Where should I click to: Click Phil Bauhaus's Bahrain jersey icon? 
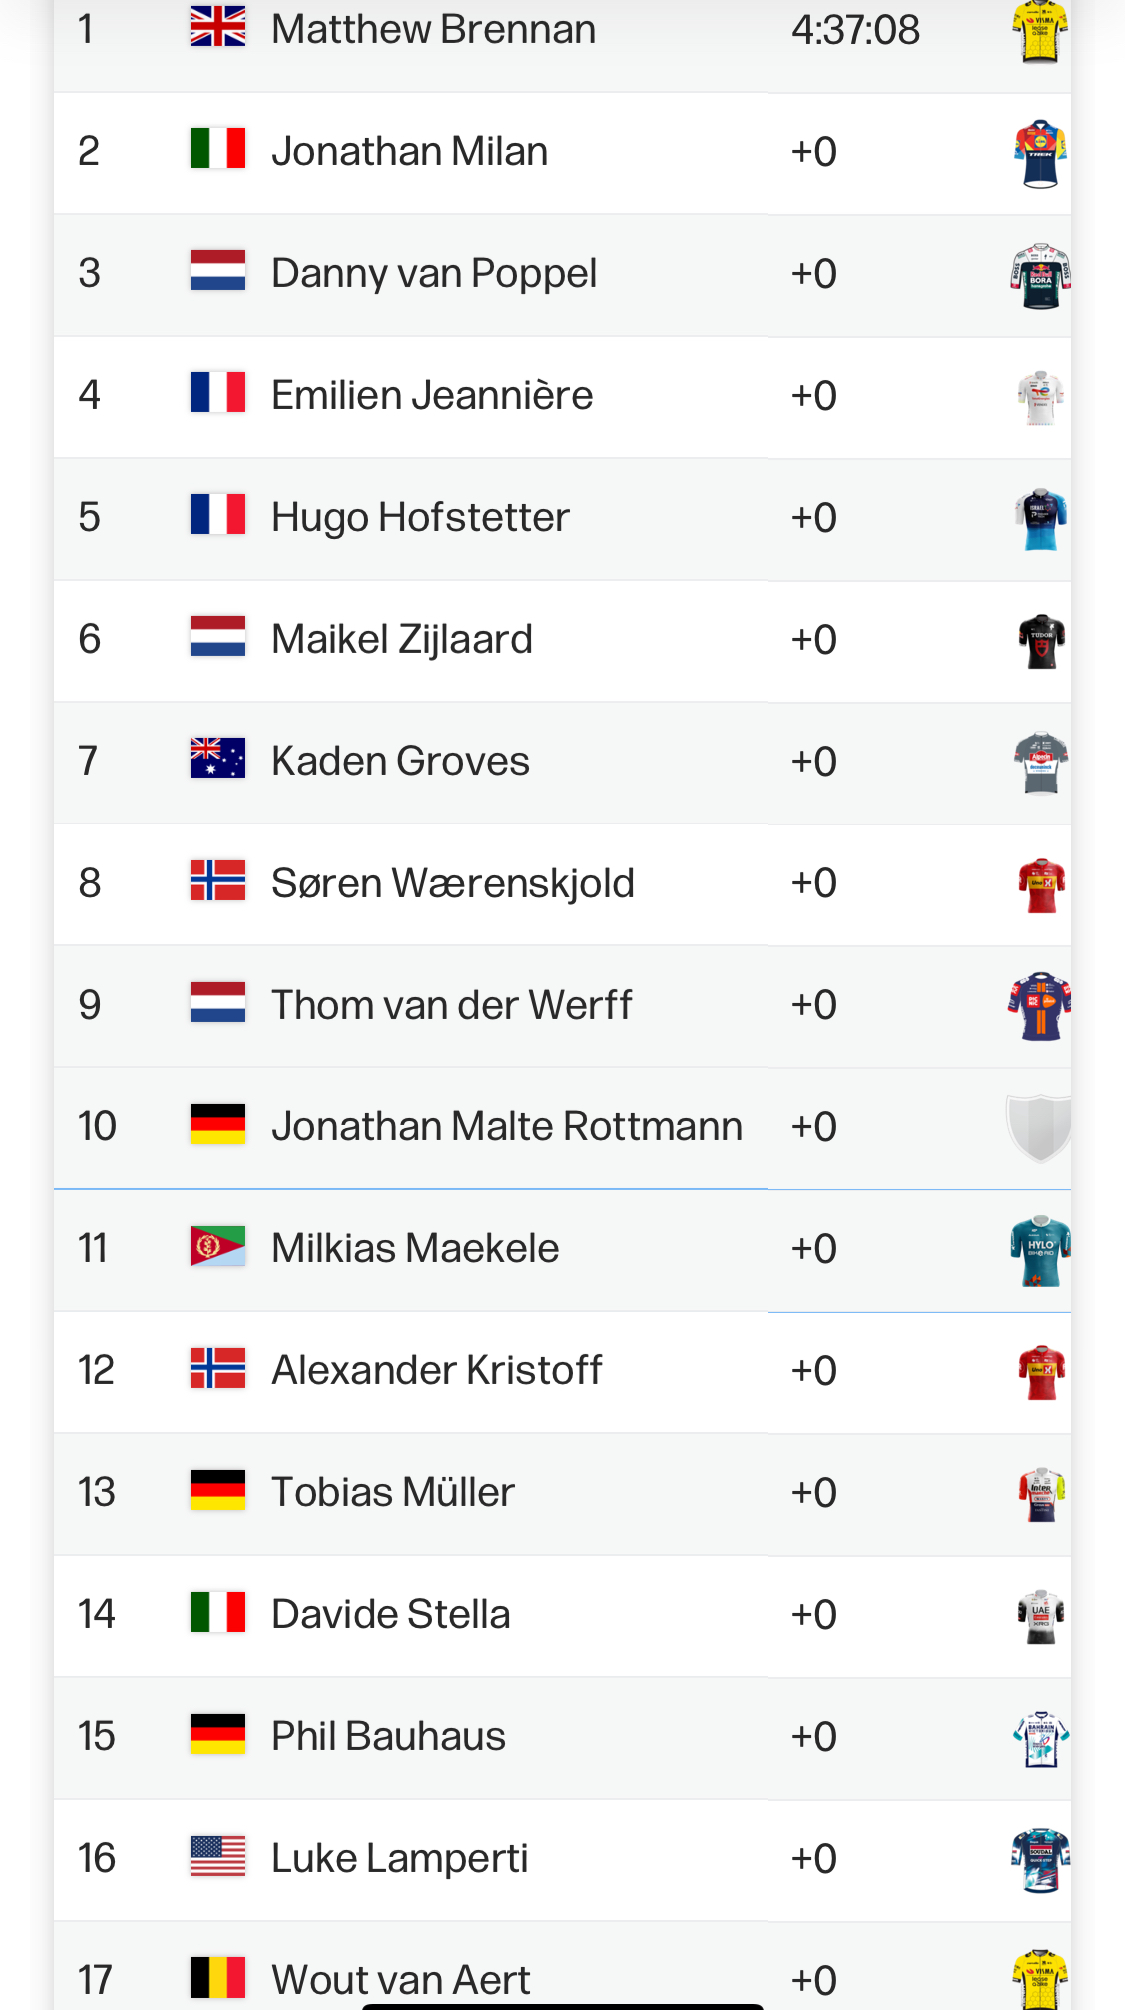tap(1041, 1738)
